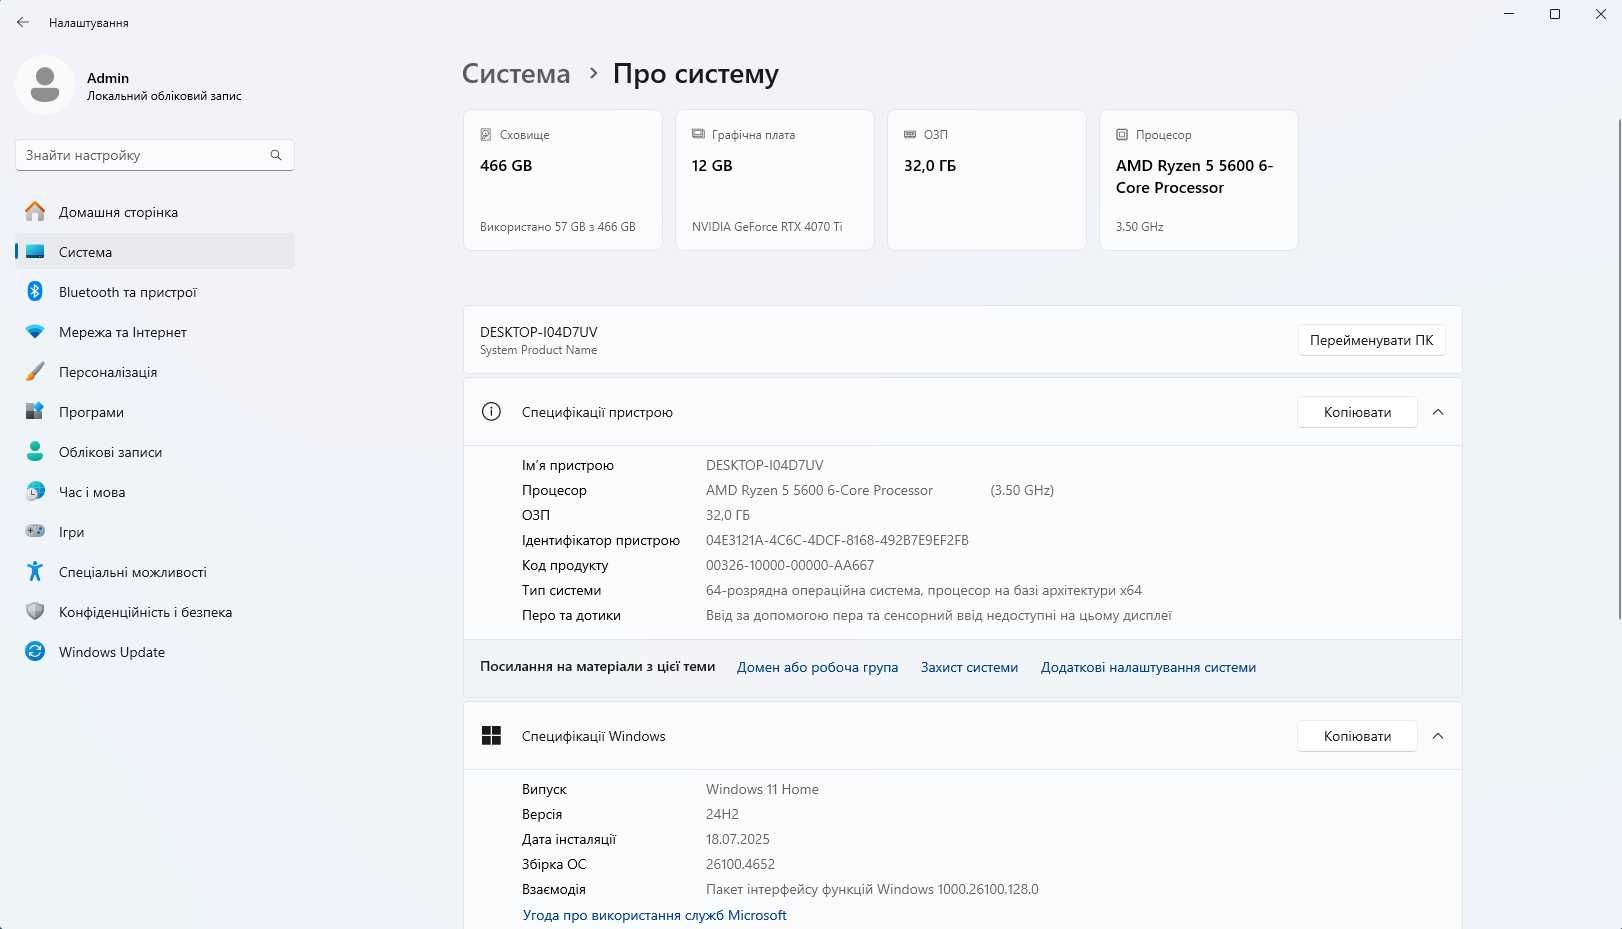Click the device ID value 04E3121A-4C6C-4DCF
Viewport: 1622px width, 929px height.
pos(837,540)
